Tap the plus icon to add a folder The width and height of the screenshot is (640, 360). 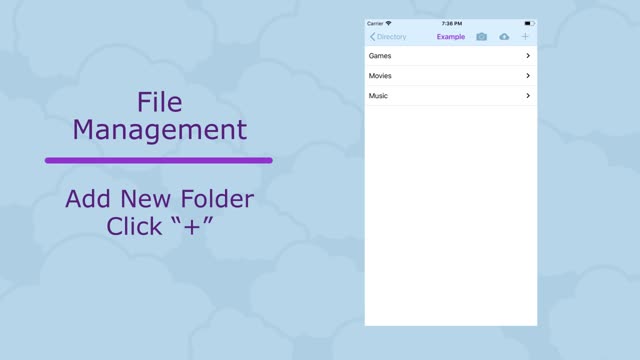pos(525,36)
